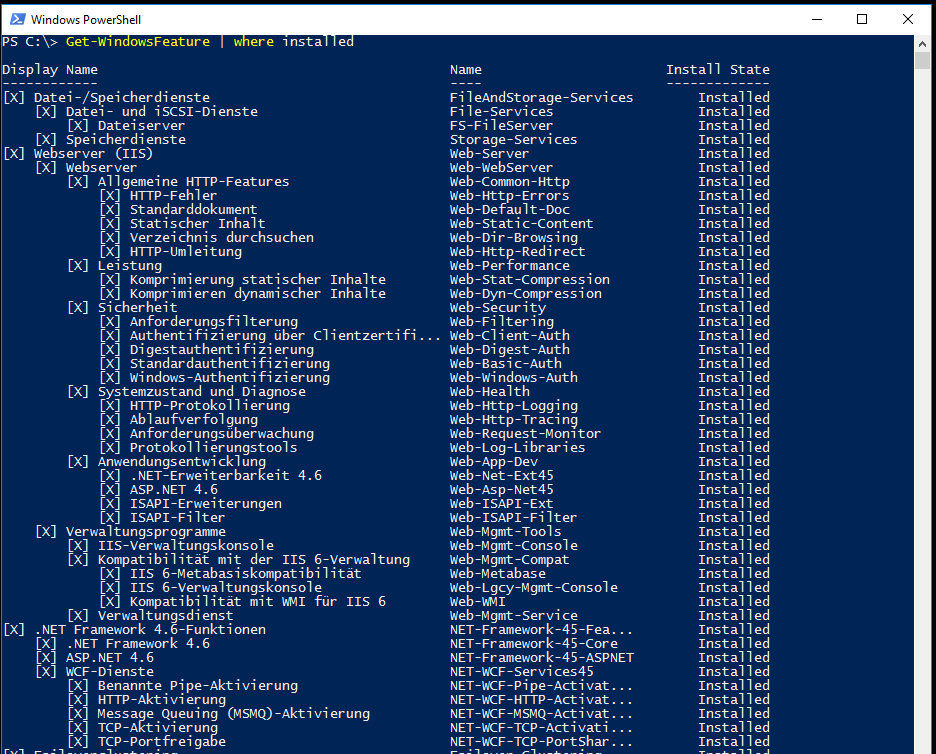Click the 'Anforderungsfilterung' entry

213,322
